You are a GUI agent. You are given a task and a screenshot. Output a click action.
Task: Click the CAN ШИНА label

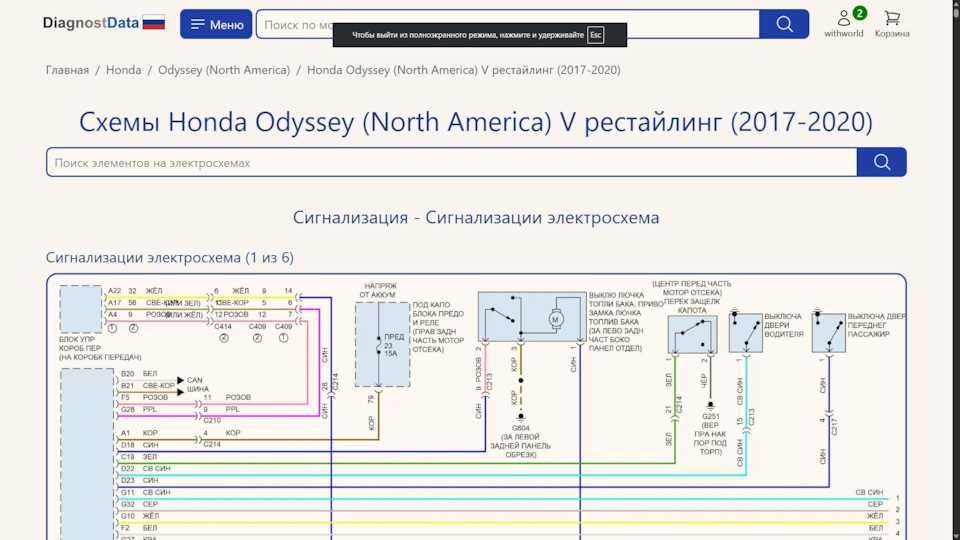[x=197, y=384]
